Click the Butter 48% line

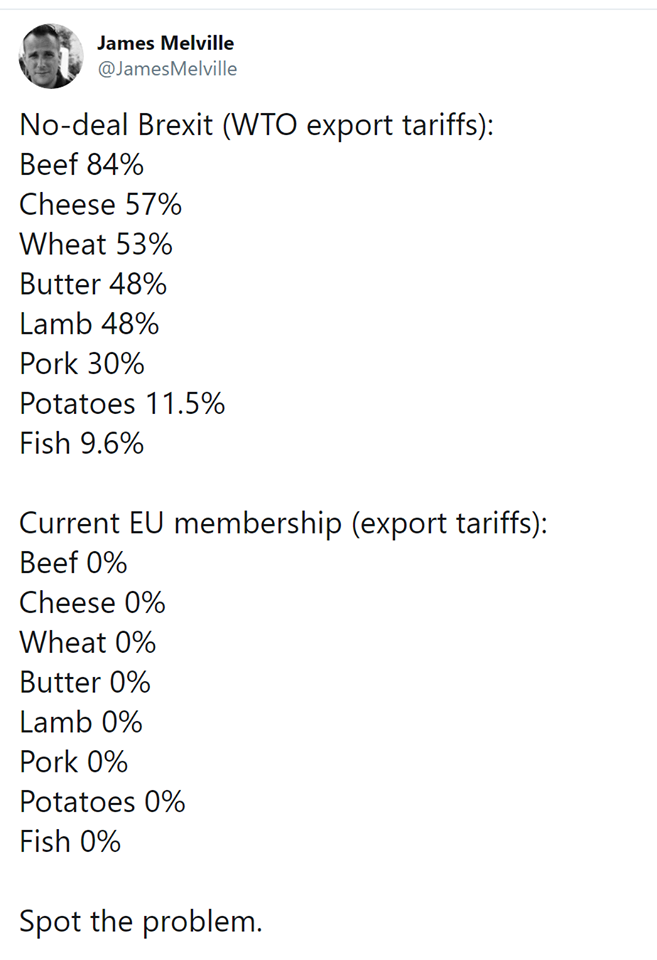click(93, 284)
